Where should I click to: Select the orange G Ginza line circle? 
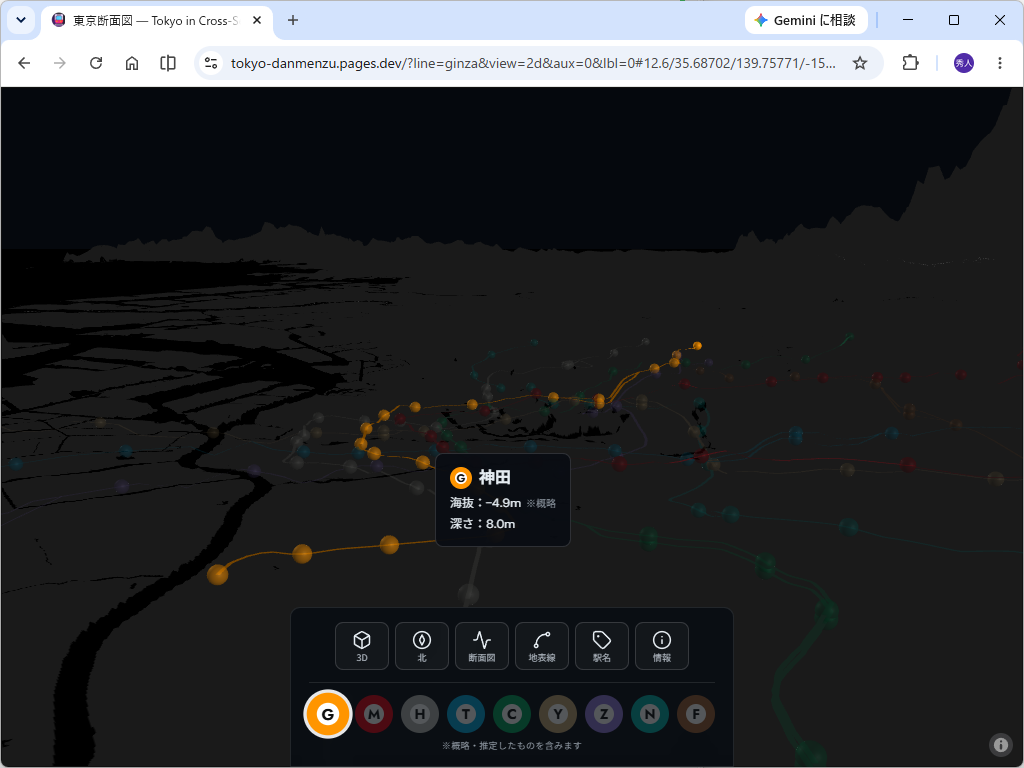point(328,714)
